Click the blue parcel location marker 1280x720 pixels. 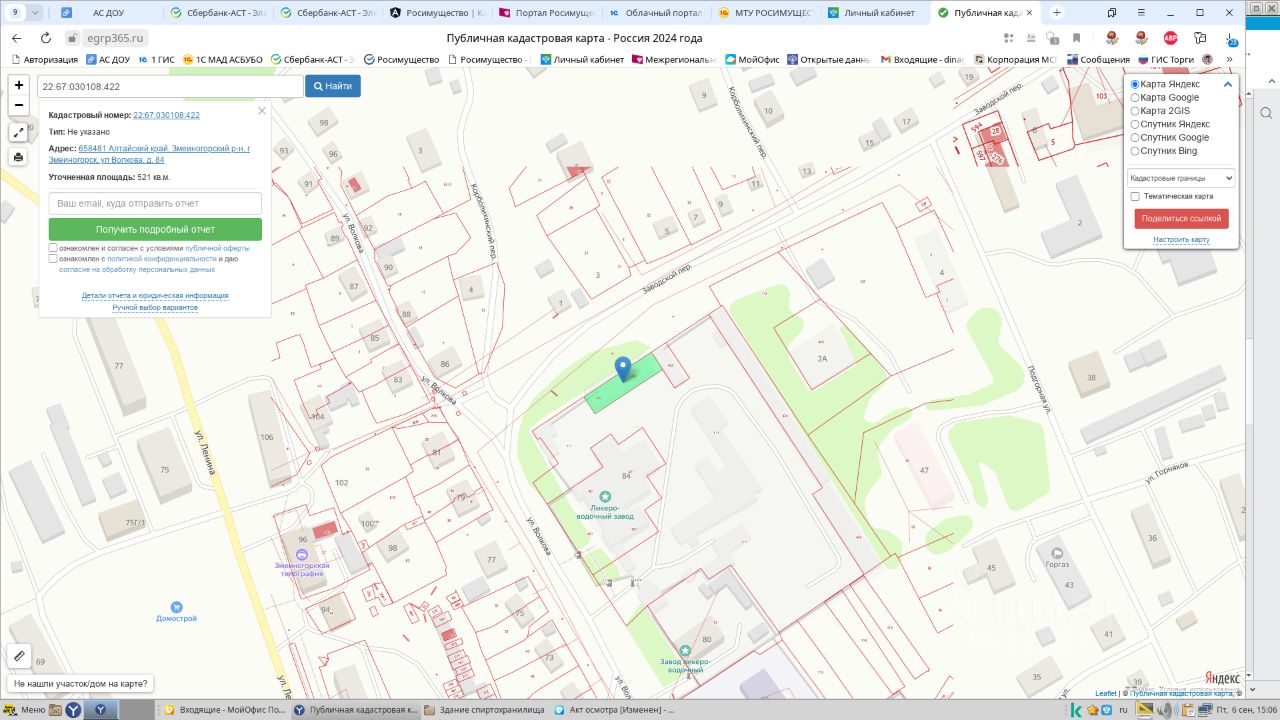click(x=623, y=369)
